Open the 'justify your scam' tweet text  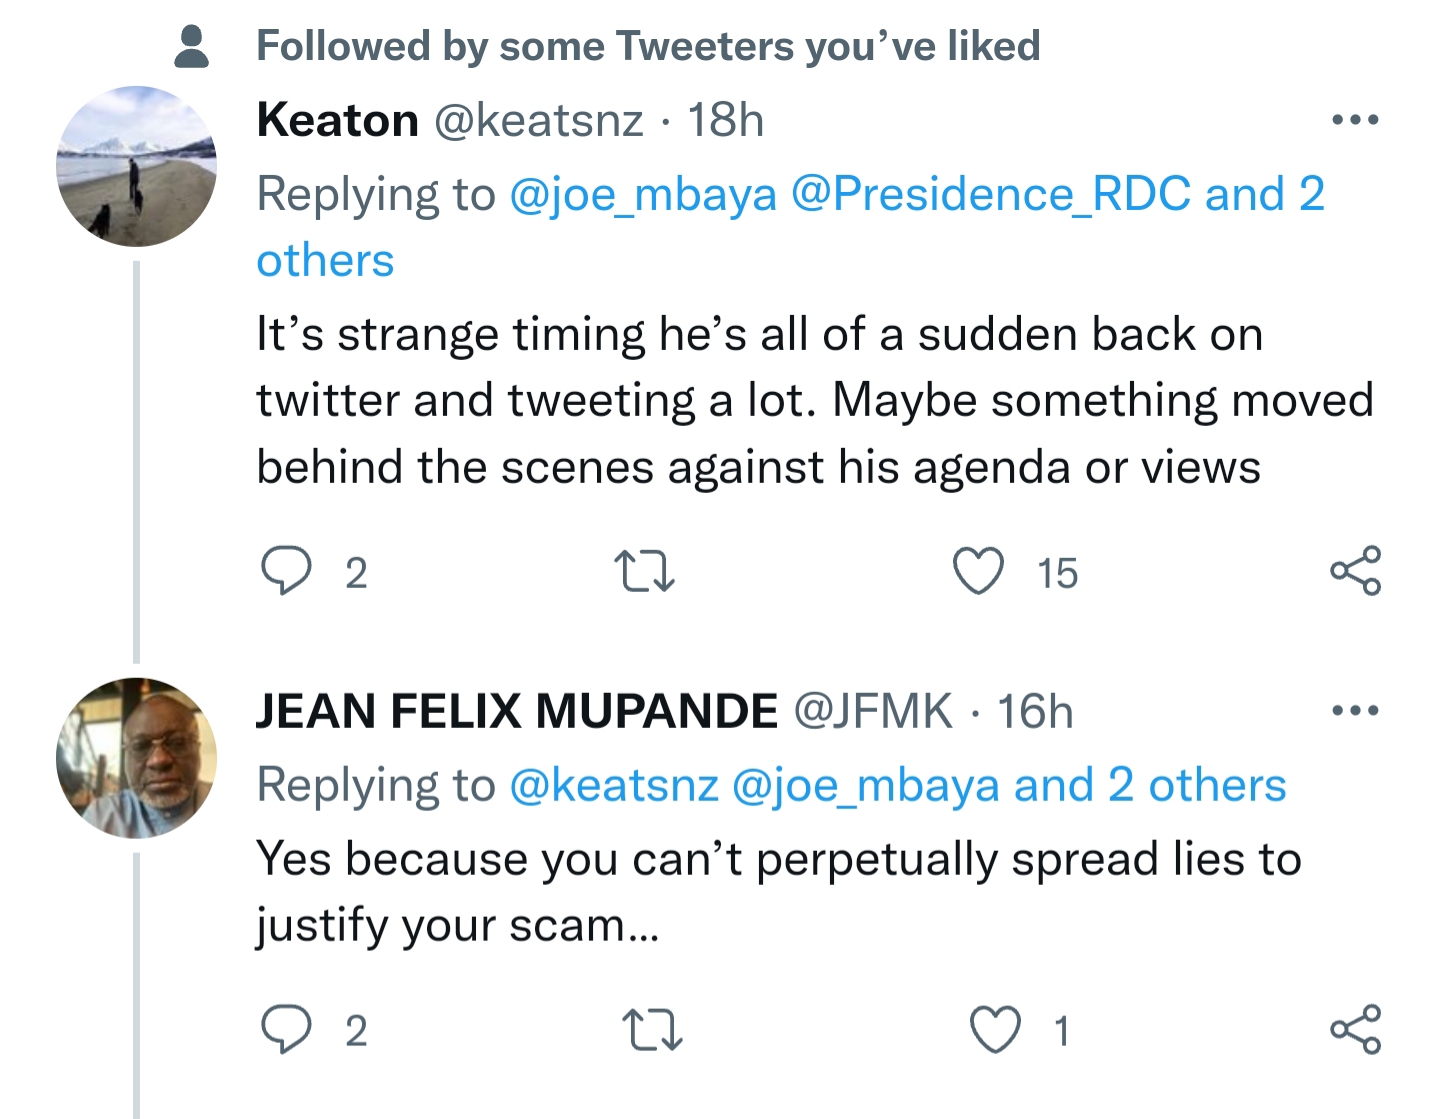coord(457,925)
